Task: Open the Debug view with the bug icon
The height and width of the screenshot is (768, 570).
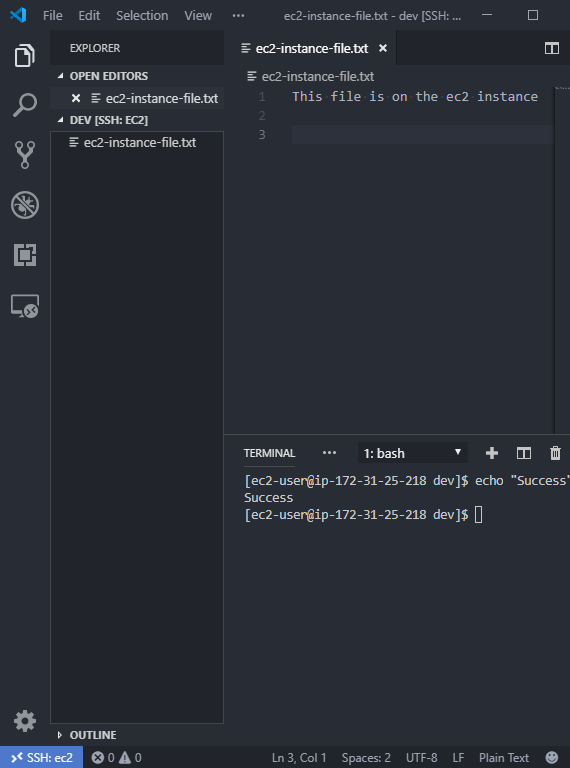Action: (24, 205)
